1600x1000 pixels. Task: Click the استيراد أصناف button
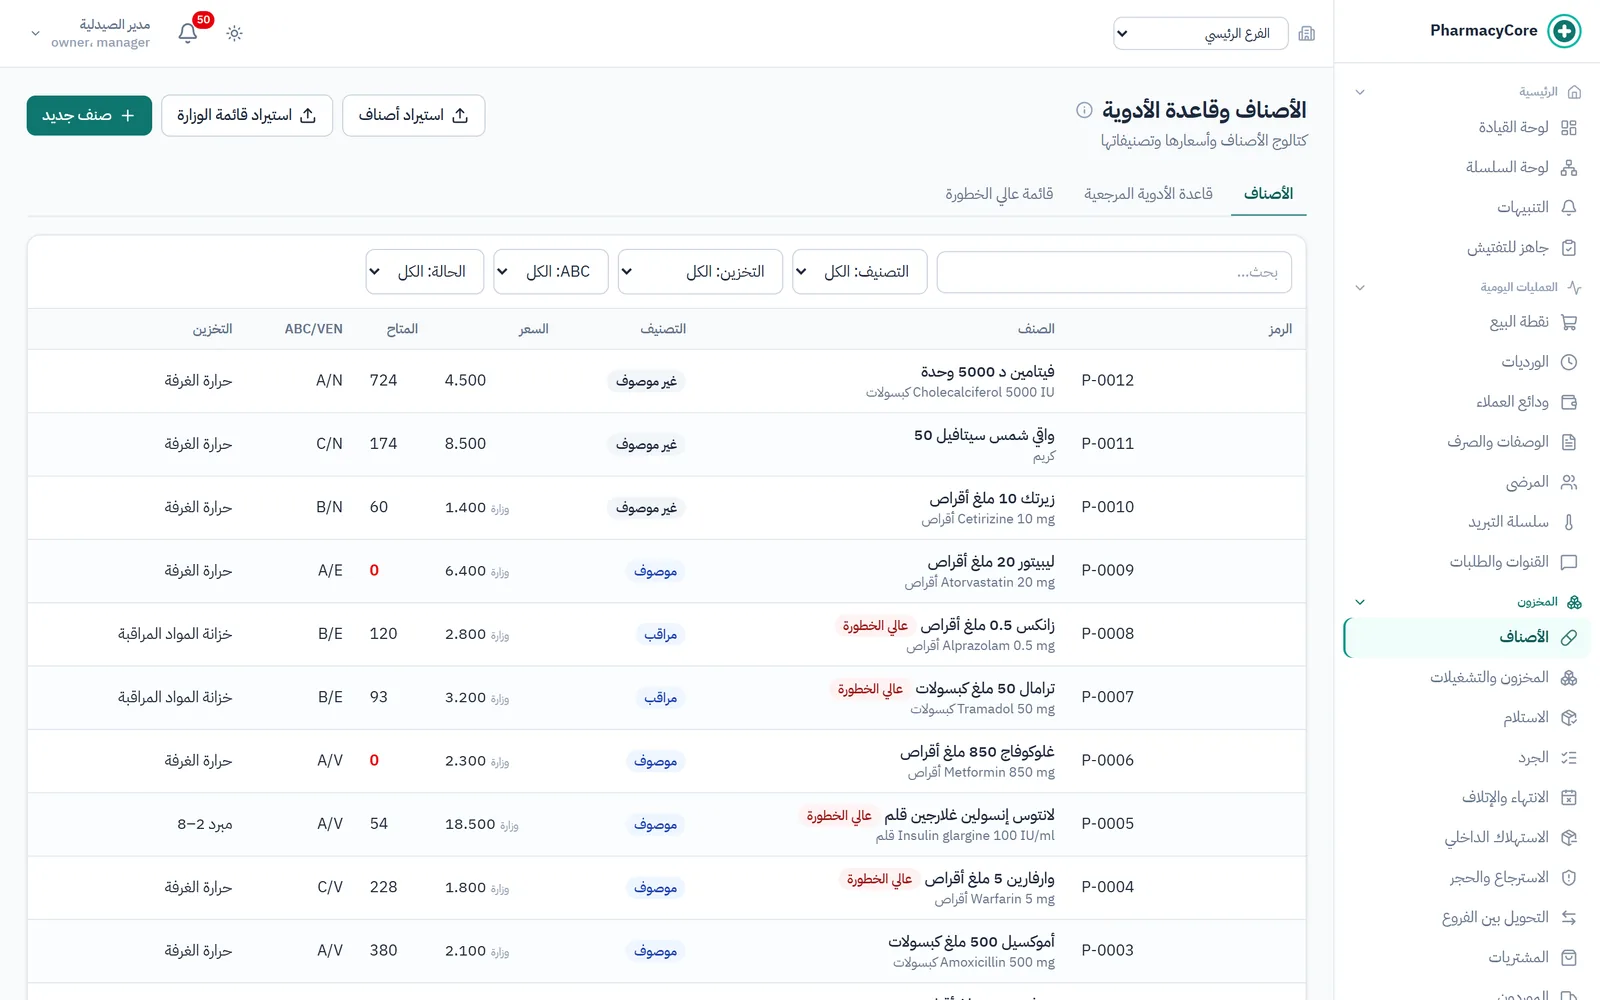click(x=414, y=116)
